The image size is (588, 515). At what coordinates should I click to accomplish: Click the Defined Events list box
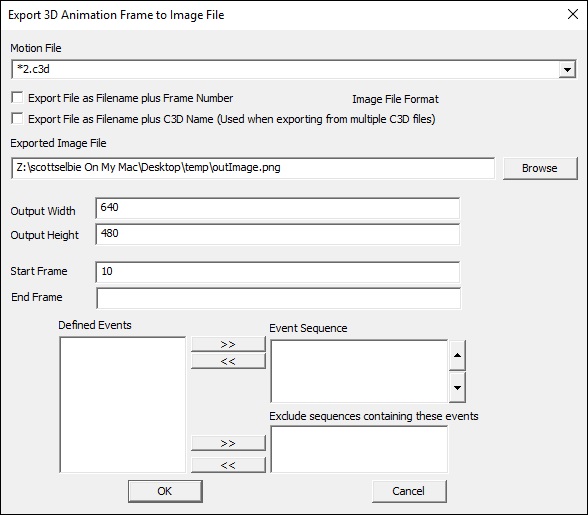coord(123,404)
